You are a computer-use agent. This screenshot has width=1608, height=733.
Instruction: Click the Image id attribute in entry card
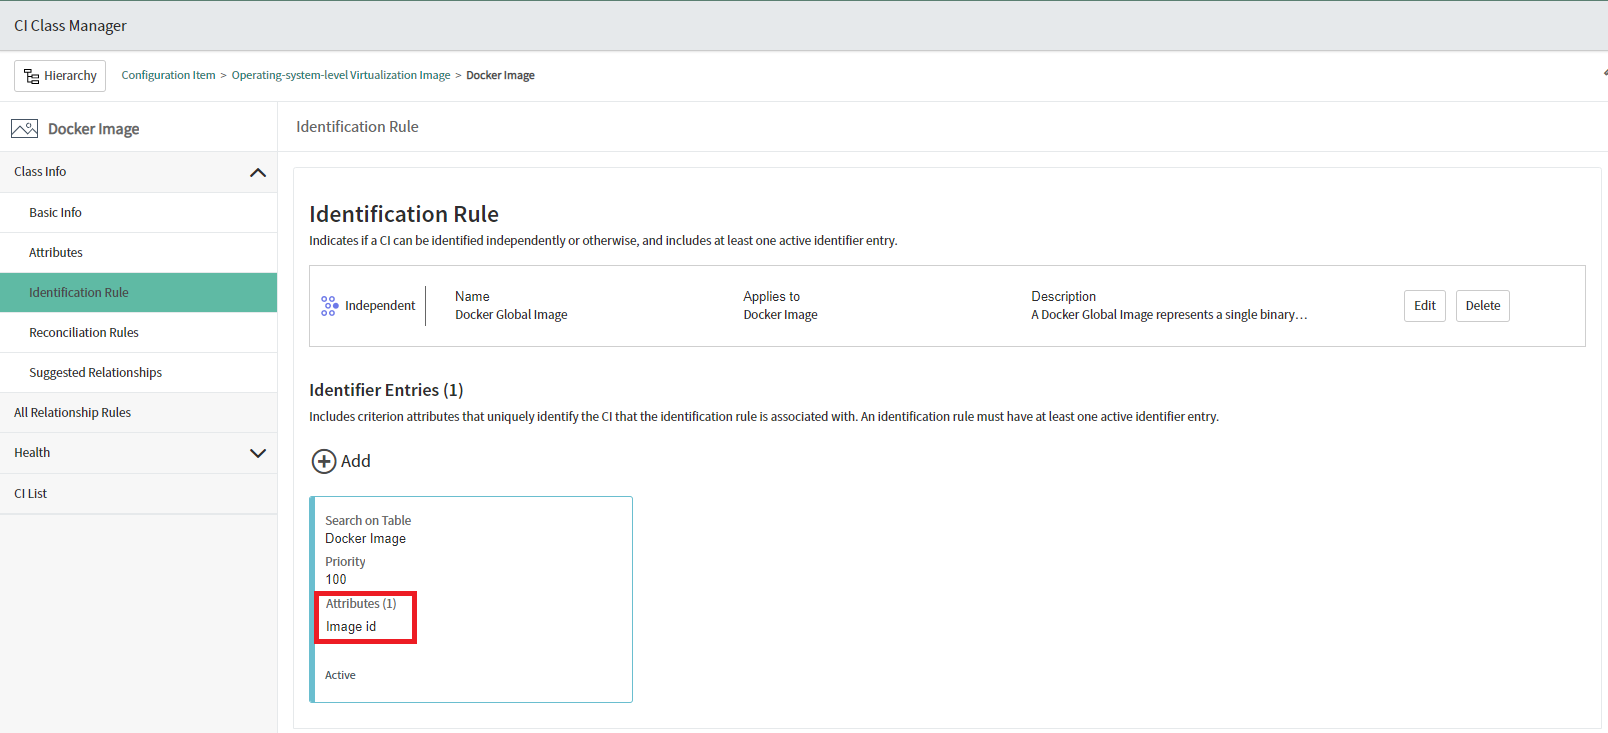pyautogui.click(x=351, y=627)
